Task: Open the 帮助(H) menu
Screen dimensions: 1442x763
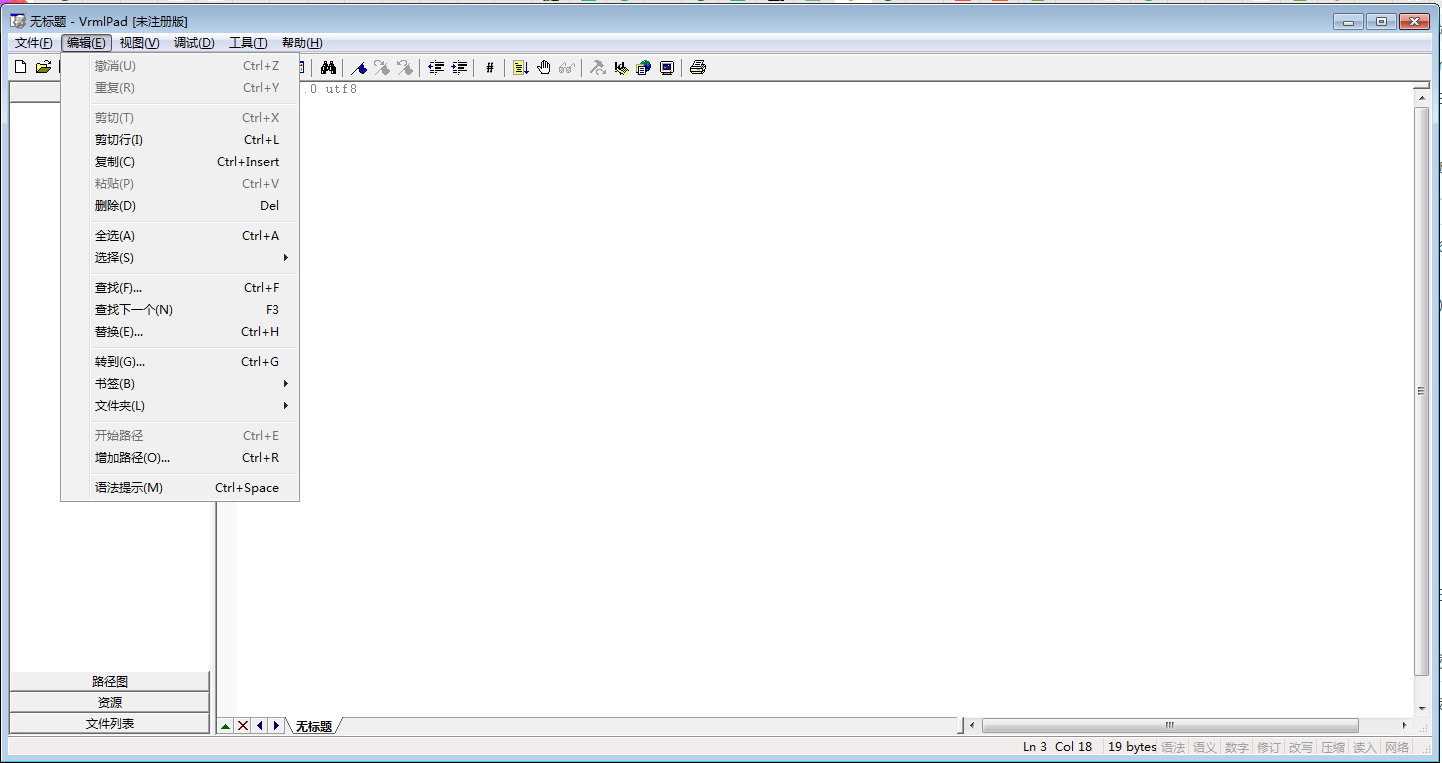Action: pos(302,42)
